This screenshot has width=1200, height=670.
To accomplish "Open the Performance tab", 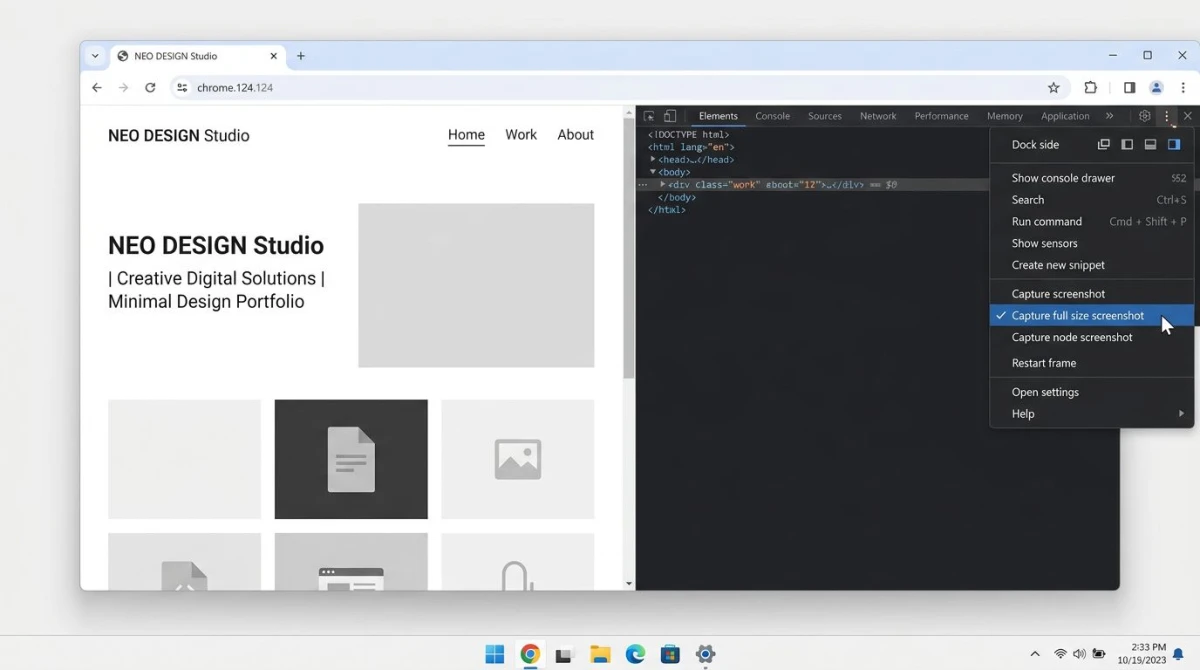I will point(941,116).
